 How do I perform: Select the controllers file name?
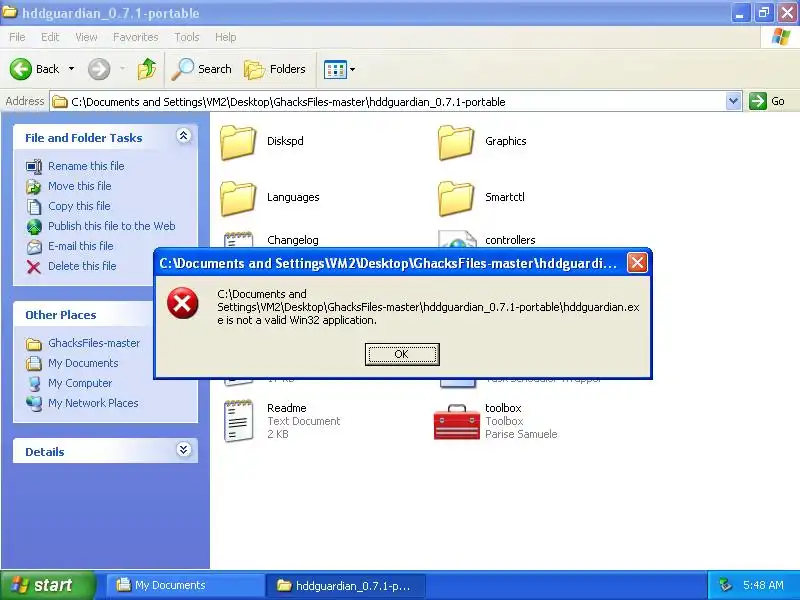click(510, 240)
